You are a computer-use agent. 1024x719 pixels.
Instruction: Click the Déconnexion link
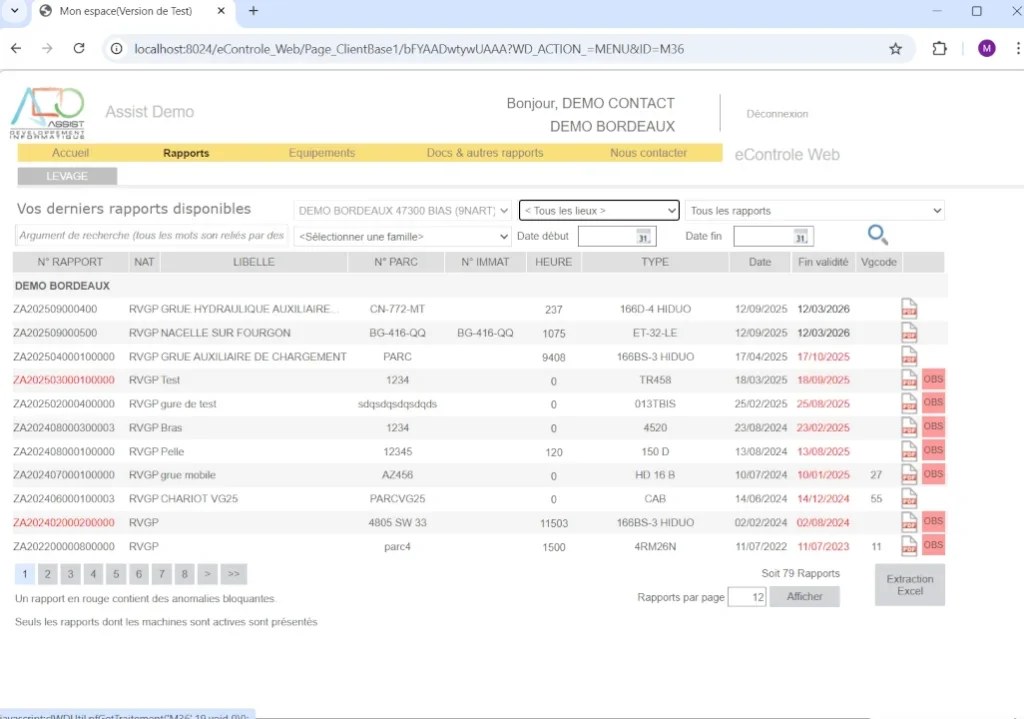click(x=777, y=114)
